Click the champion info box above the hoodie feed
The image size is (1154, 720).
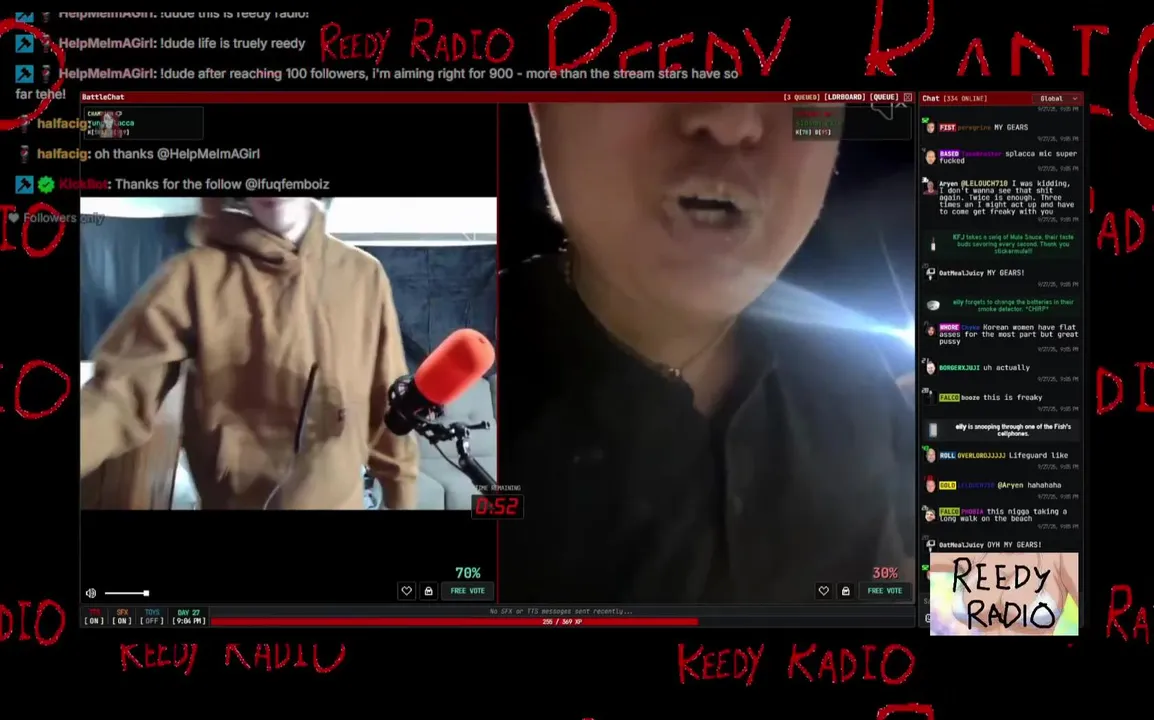point(144,123)
